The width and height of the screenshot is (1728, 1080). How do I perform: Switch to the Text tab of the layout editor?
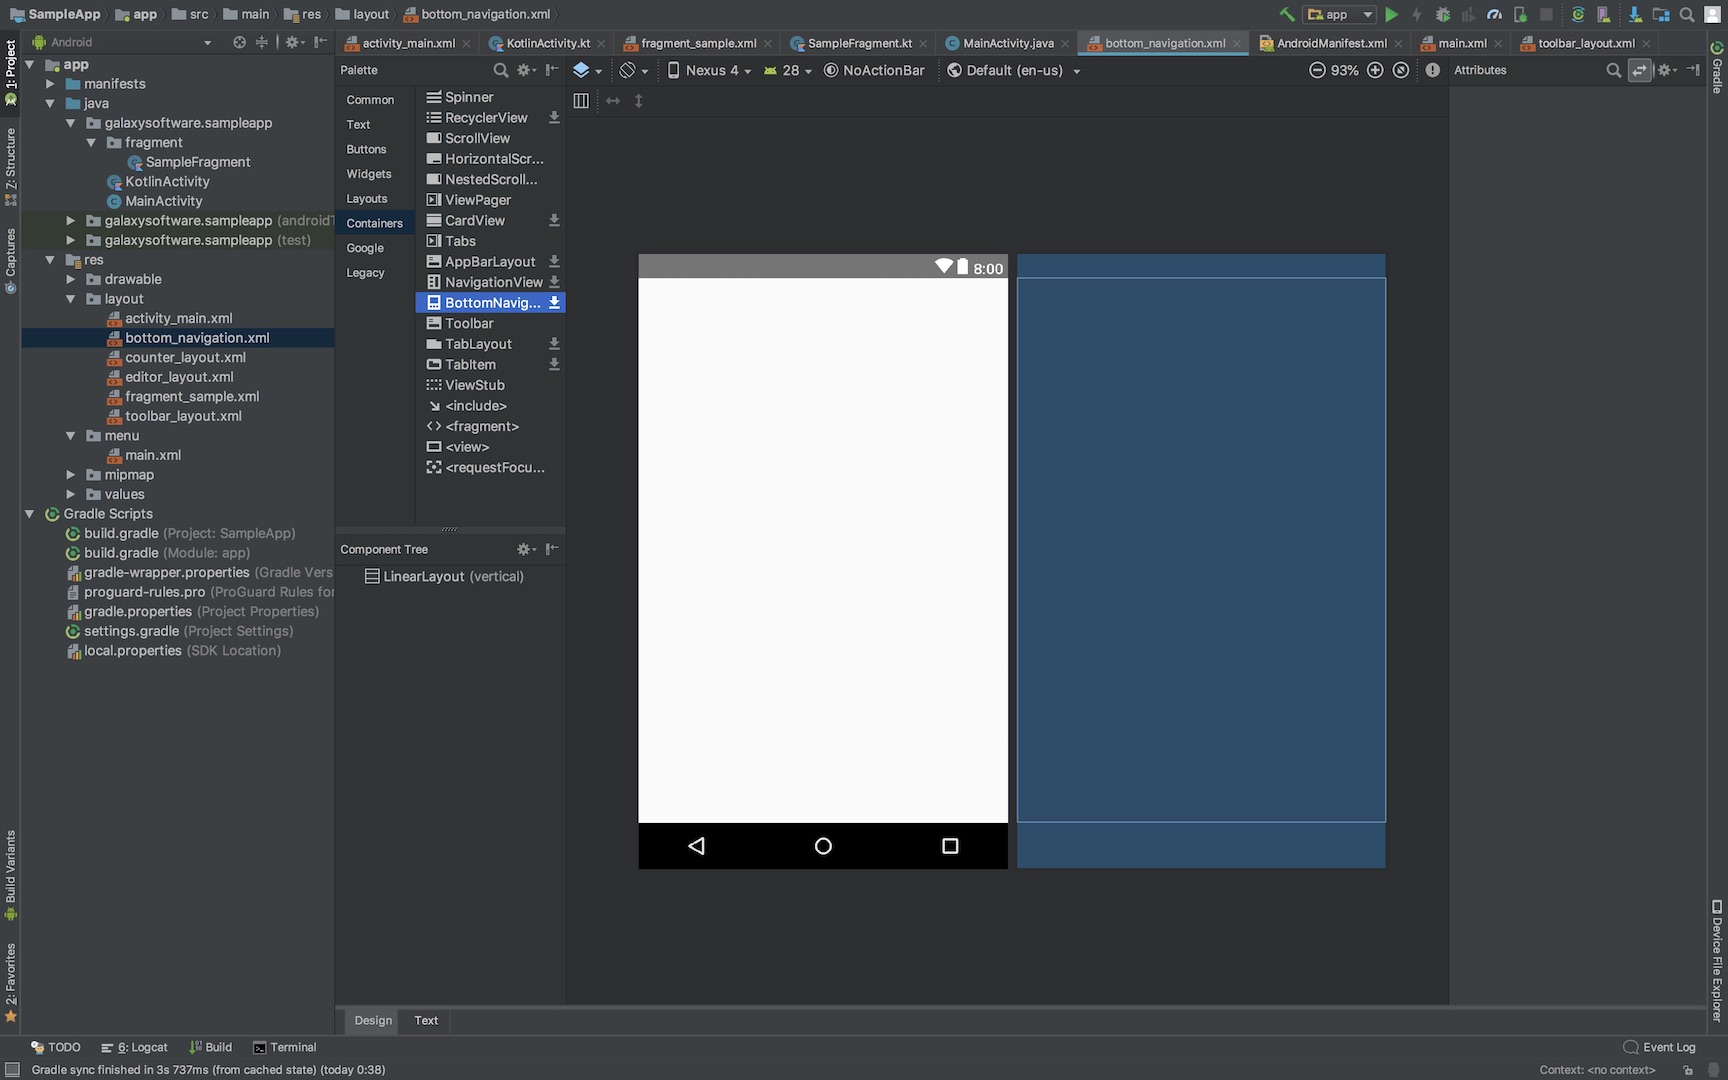click(425, 1020)
